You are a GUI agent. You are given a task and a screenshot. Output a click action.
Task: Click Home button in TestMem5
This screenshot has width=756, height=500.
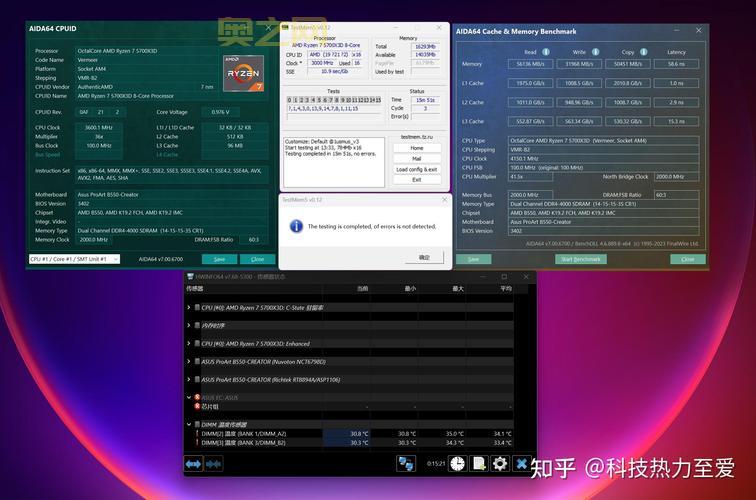click(417, 148)
